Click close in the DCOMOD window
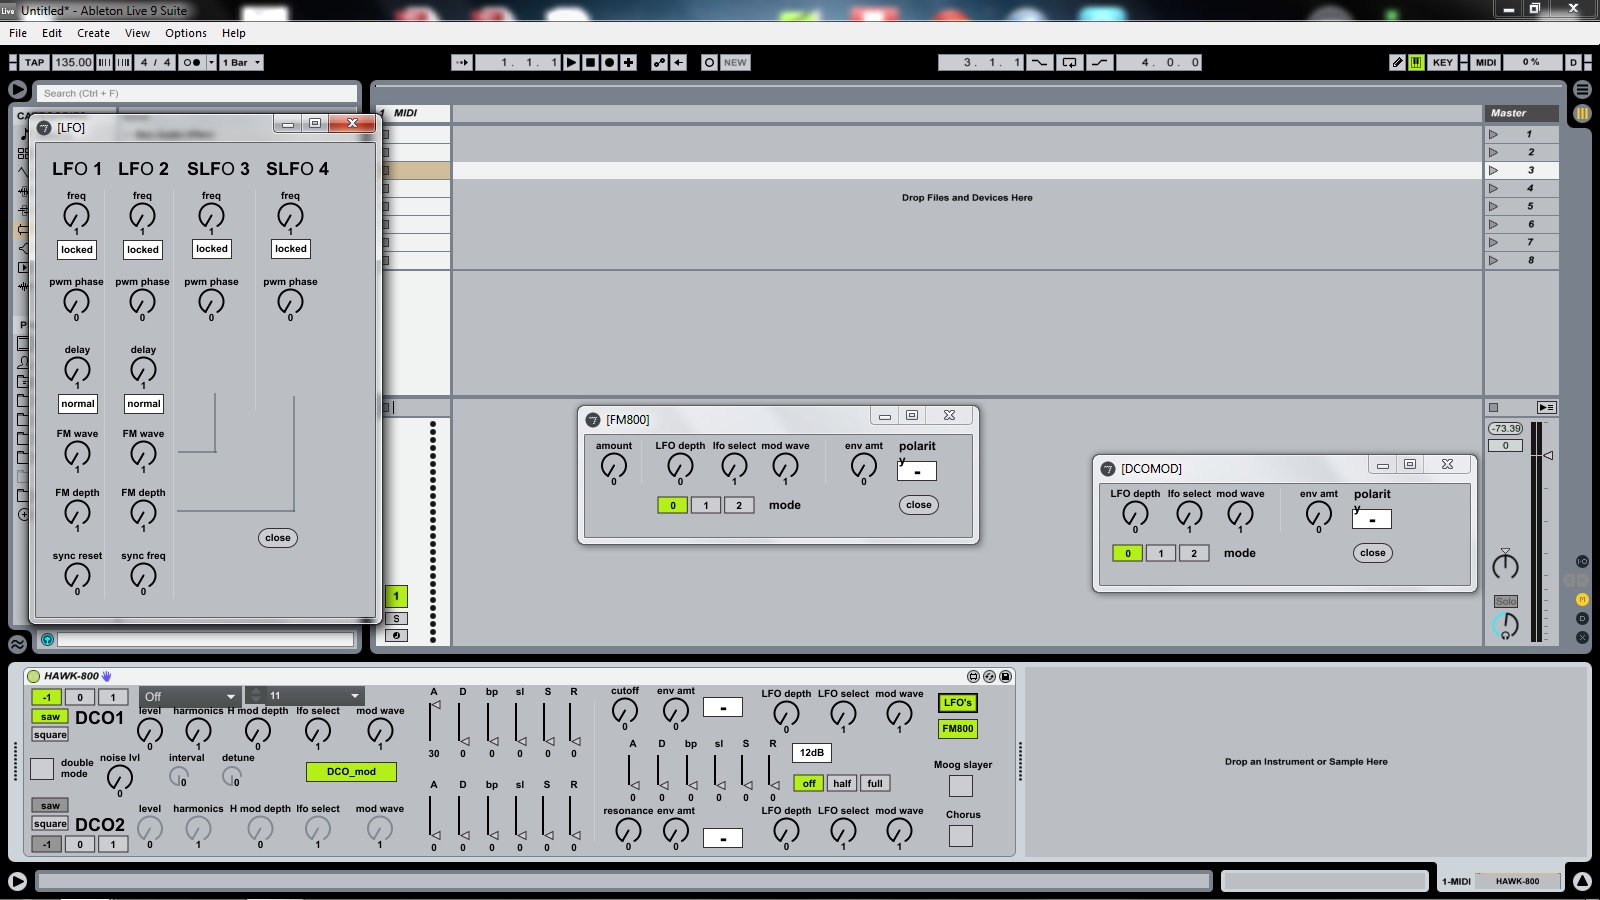This screenshot has height=900, width=1600. (1373, 553)
